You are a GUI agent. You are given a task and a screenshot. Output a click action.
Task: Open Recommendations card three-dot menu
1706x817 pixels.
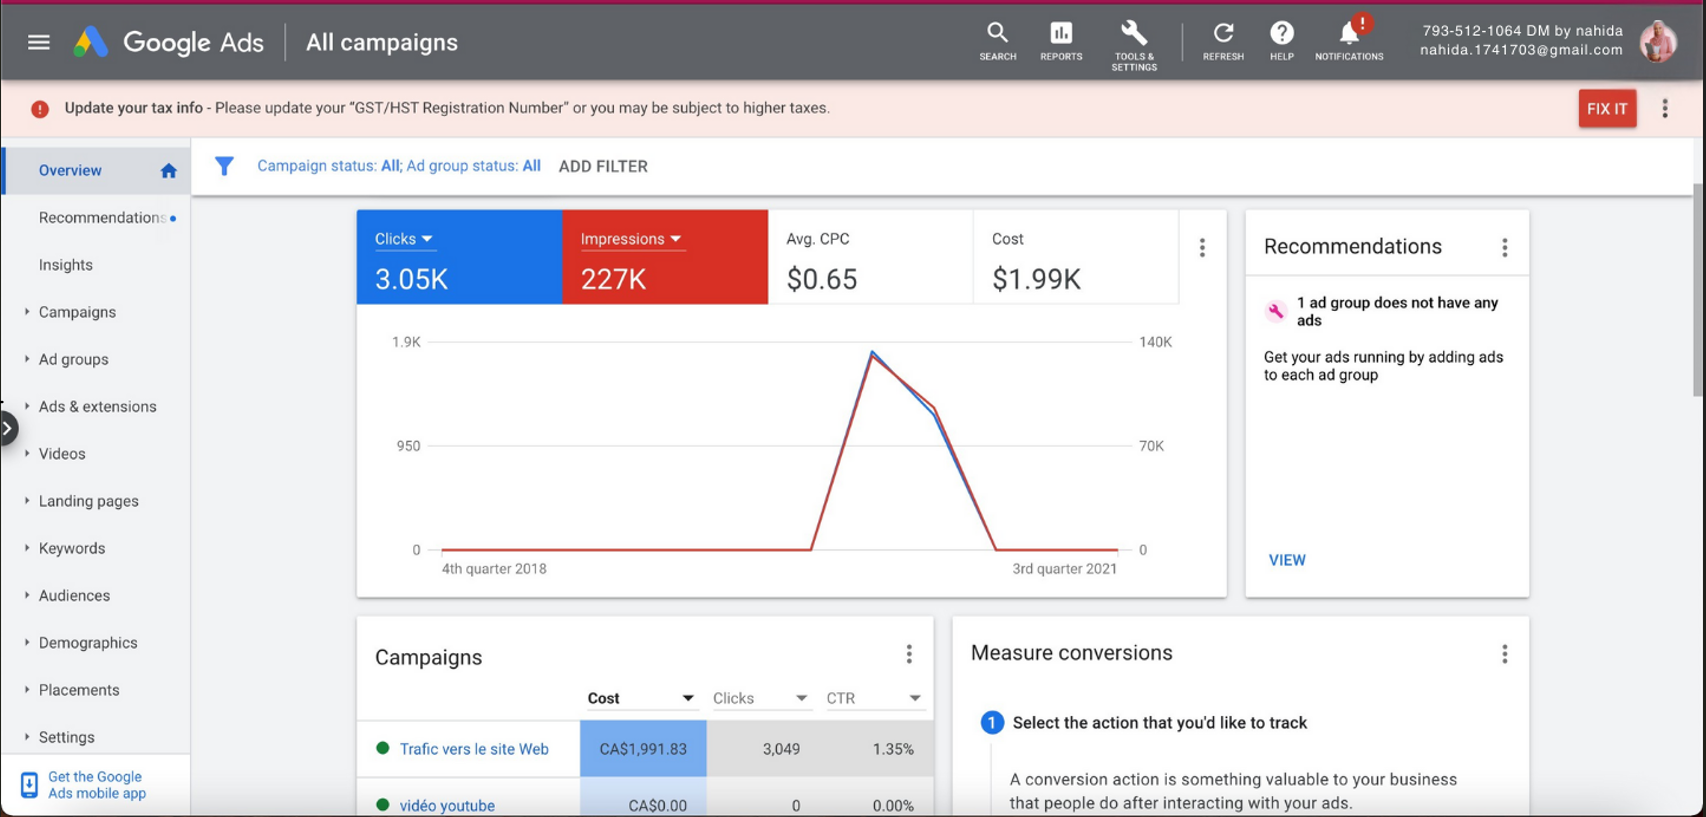[1504, 248]
